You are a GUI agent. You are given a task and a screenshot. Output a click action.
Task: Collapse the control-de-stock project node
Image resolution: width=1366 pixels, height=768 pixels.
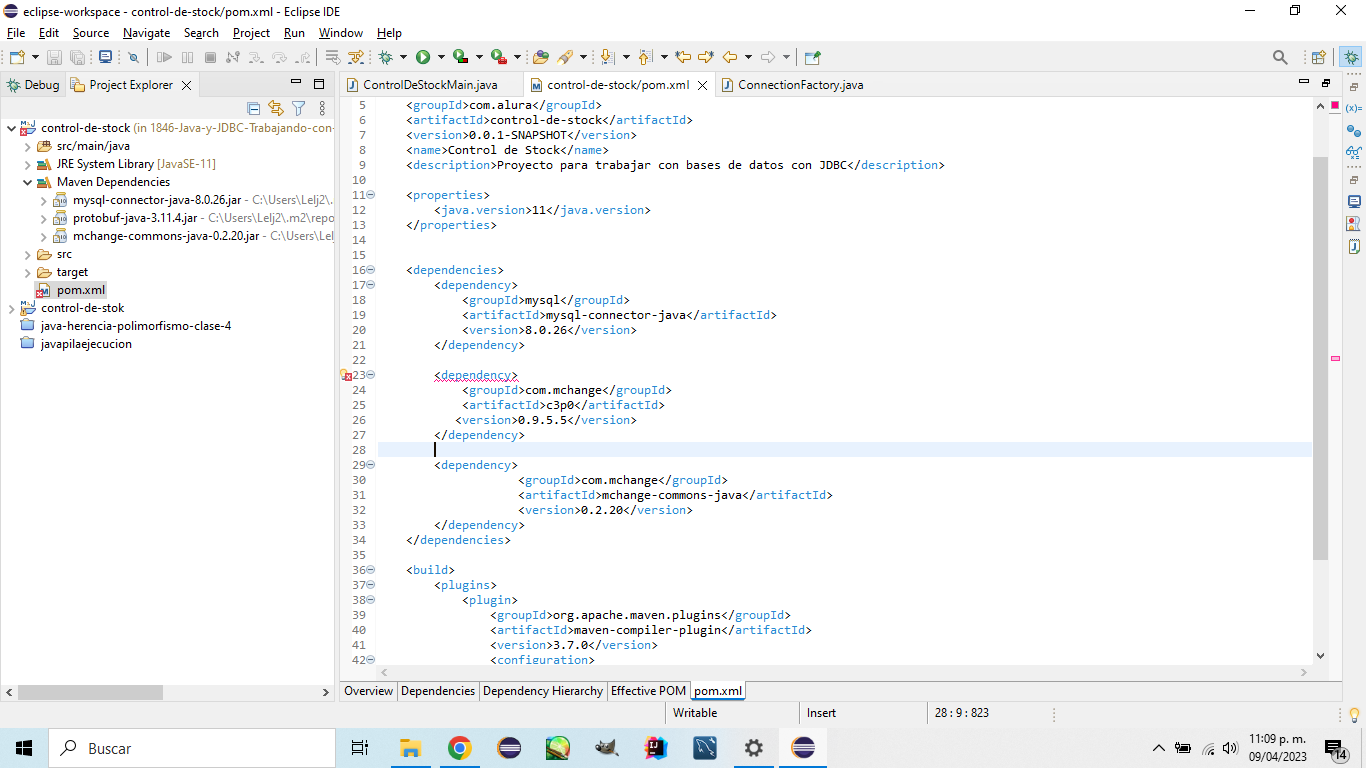(11, 128)
